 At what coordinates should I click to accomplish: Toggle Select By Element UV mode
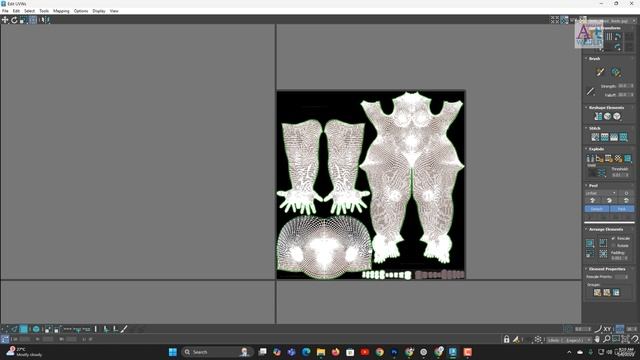[x=36, y=329]
